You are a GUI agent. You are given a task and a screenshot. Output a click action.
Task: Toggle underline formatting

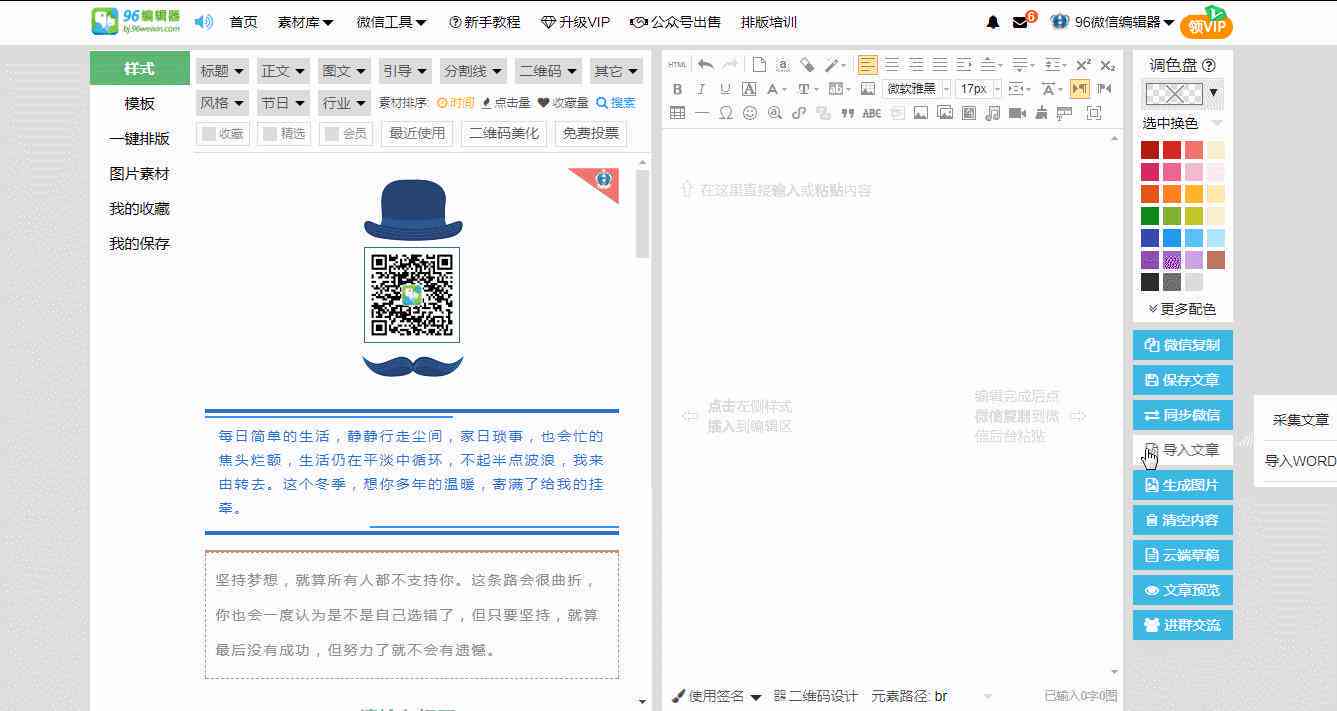(725, 89)
